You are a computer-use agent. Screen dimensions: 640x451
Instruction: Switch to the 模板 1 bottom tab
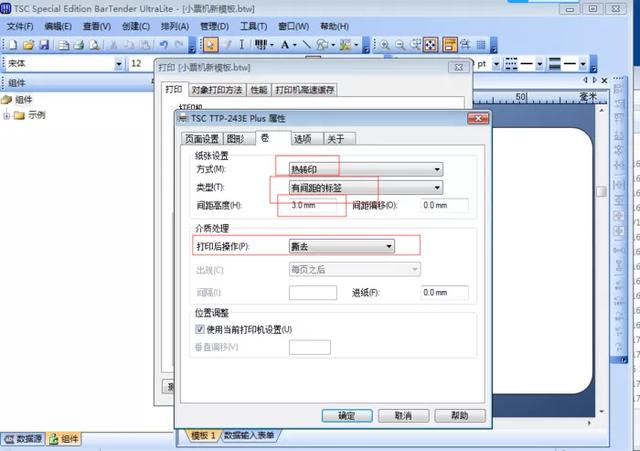[x=202, y=435]
